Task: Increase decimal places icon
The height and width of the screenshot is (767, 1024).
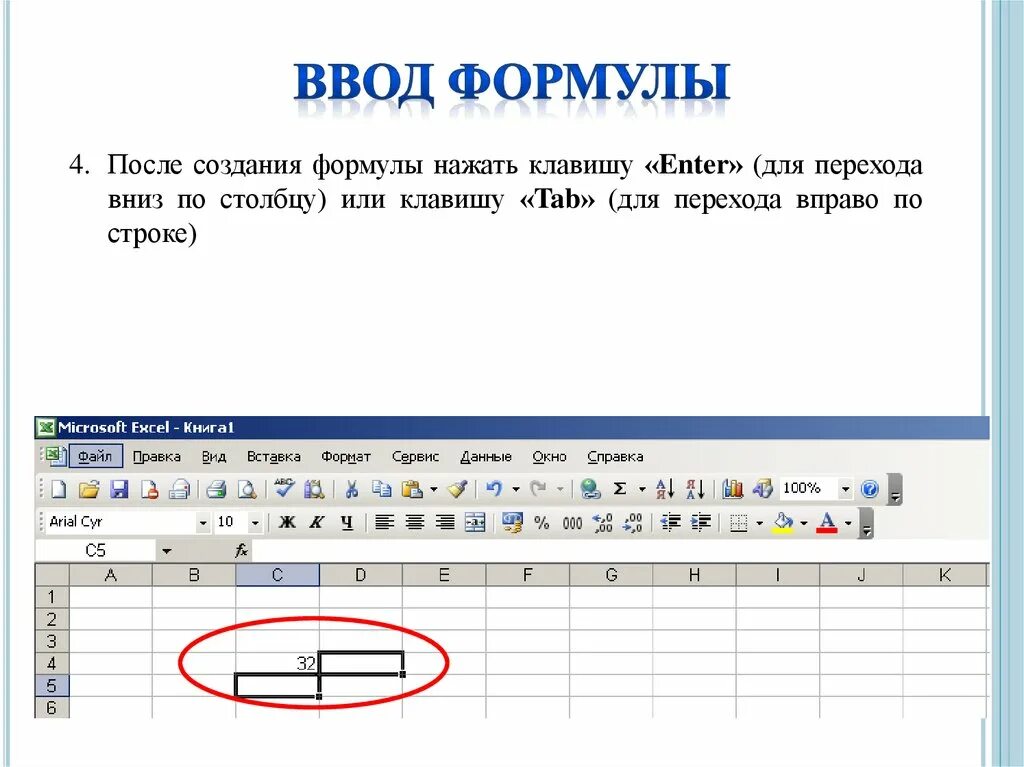Action: tap(602, 523)
